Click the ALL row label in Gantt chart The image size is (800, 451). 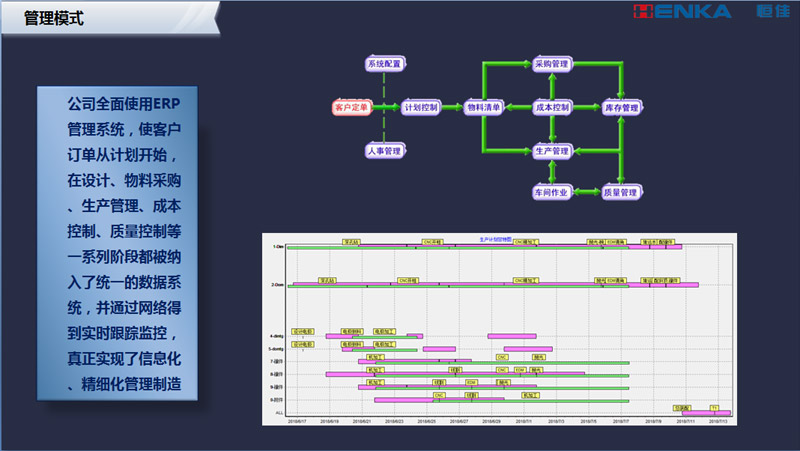pyautogui.click(x=278, y=412)
